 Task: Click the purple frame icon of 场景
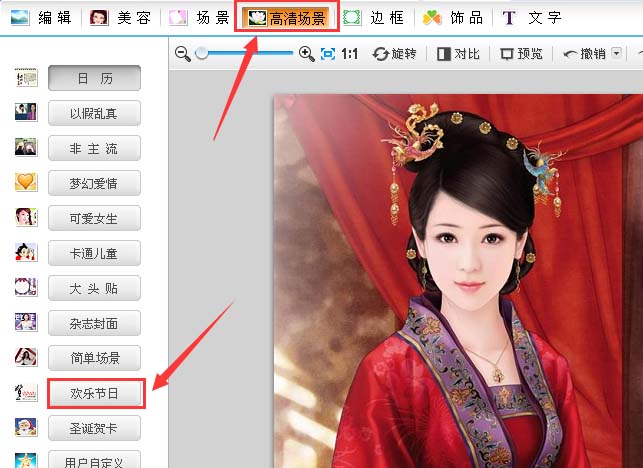[178, 18]
